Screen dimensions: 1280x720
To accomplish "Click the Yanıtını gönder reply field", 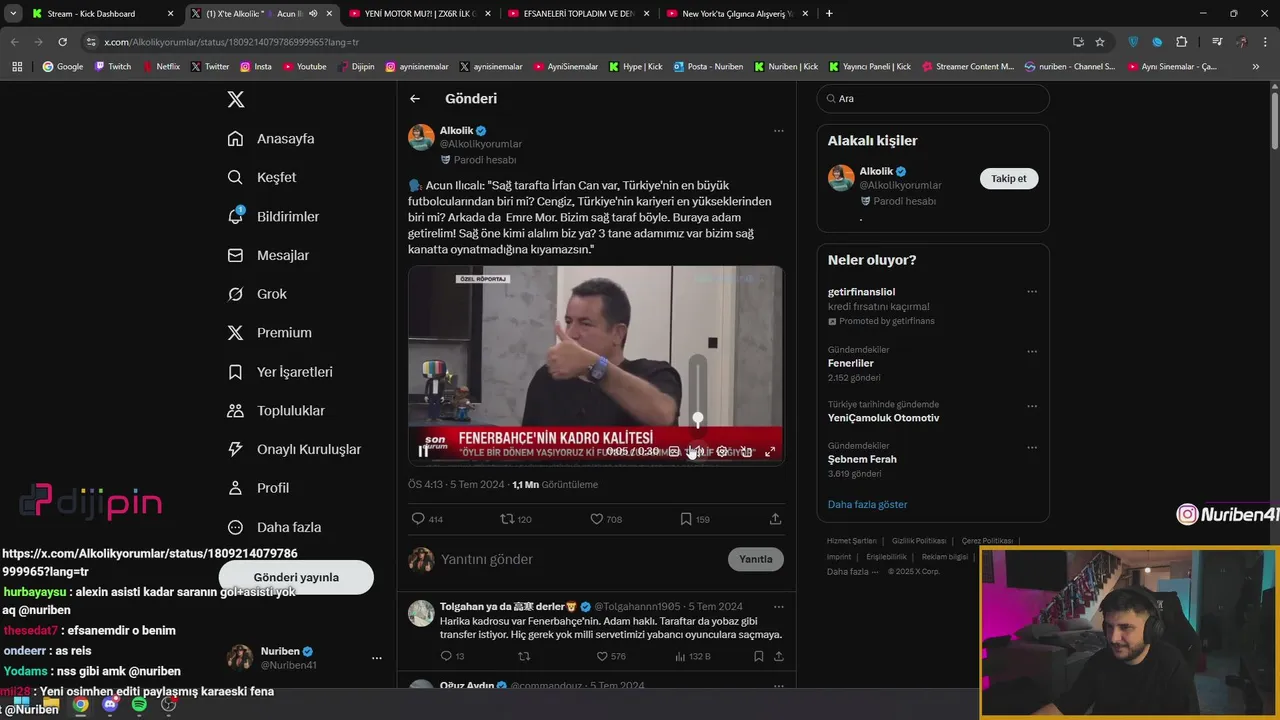I will (580, 559).
